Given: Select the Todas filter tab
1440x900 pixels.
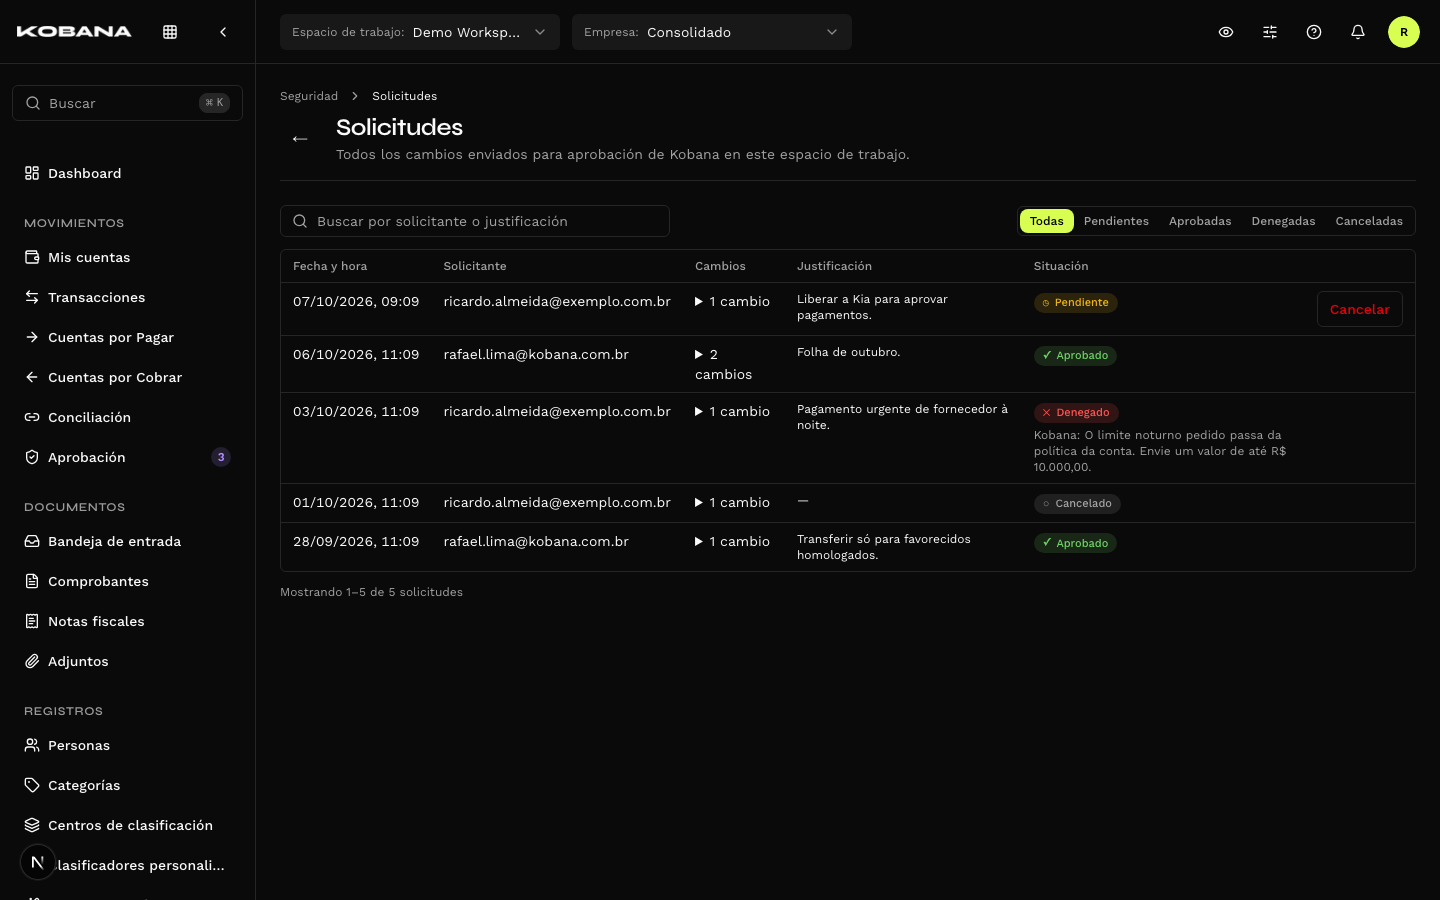Looking at the screenshot, I should click(1047, 221).
